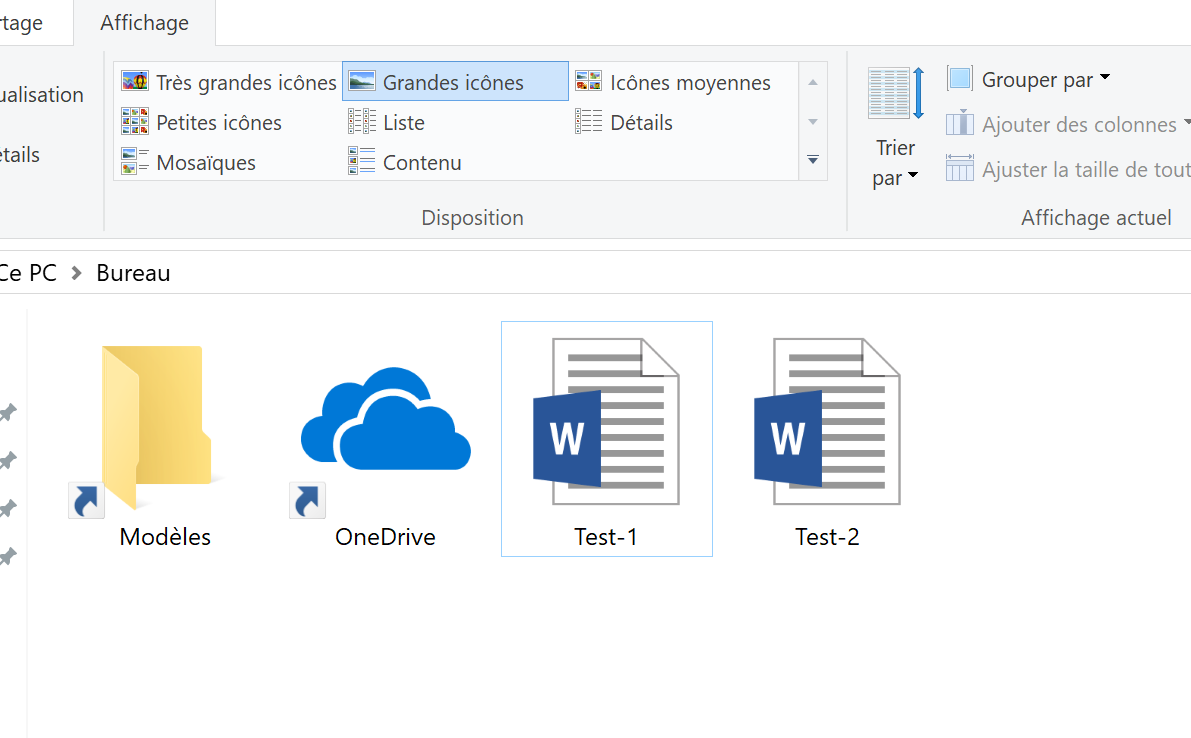Click the Test-1 file name label
Image resolution: width=1191 pixels, height=738 pixels.
coord(605,537)
